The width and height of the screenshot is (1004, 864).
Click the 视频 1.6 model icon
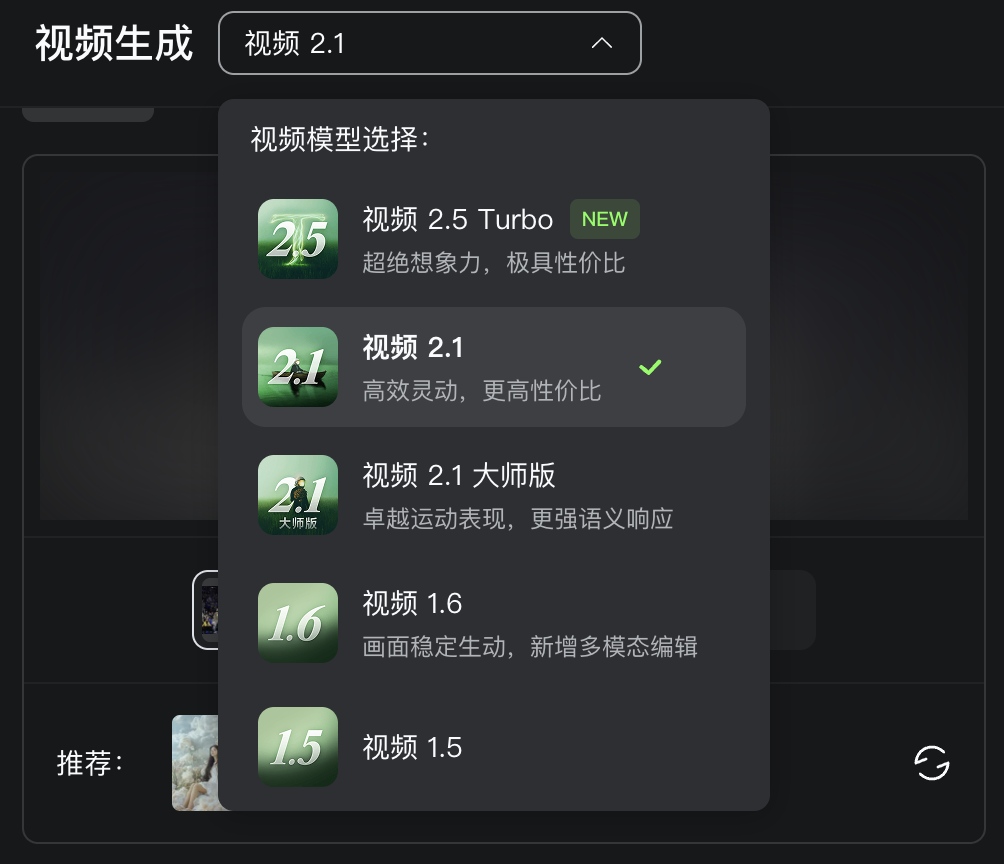pyautogui.click(x=298, y=623)
